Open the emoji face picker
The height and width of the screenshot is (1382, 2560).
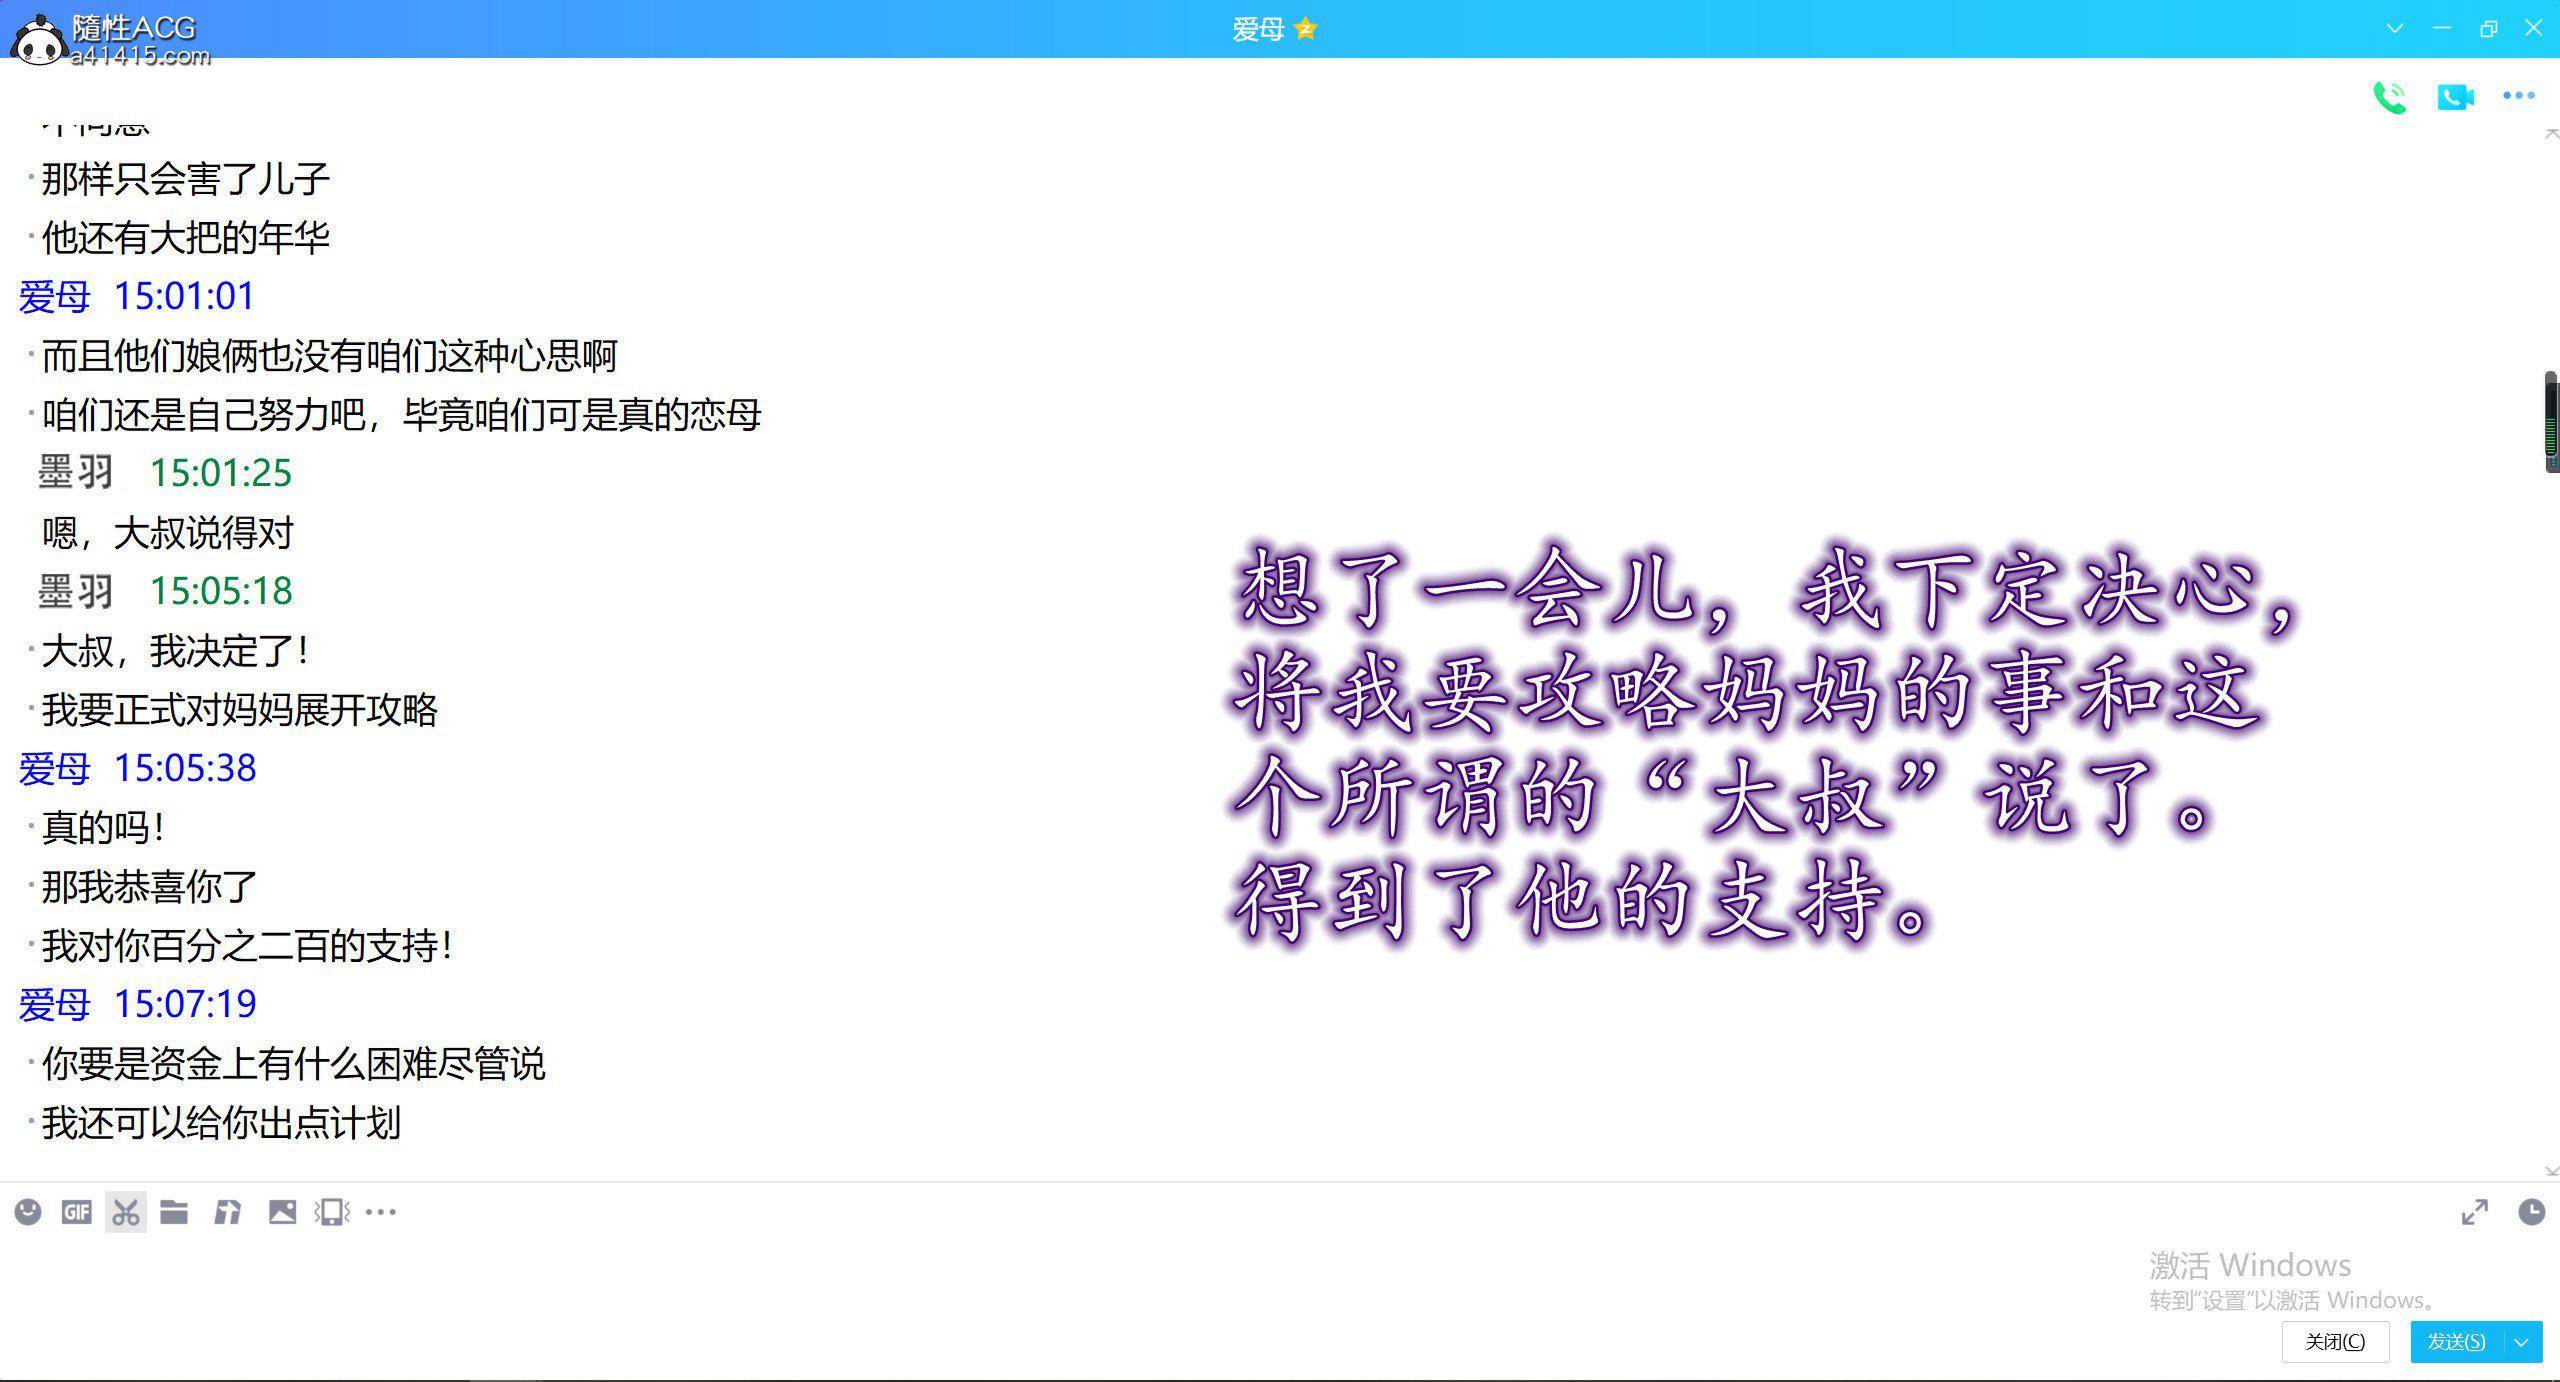coord(28,1212)
